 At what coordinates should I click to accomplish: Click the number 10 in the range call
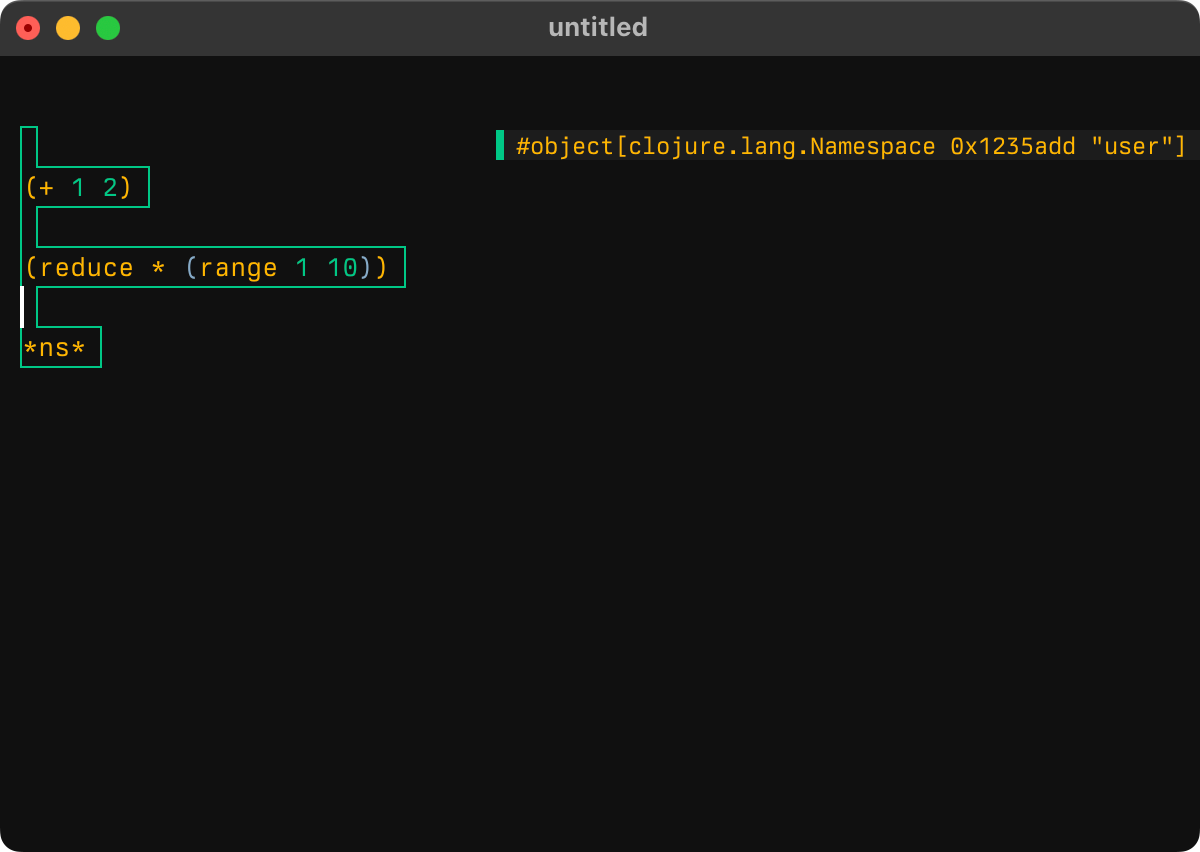(342, 268)
